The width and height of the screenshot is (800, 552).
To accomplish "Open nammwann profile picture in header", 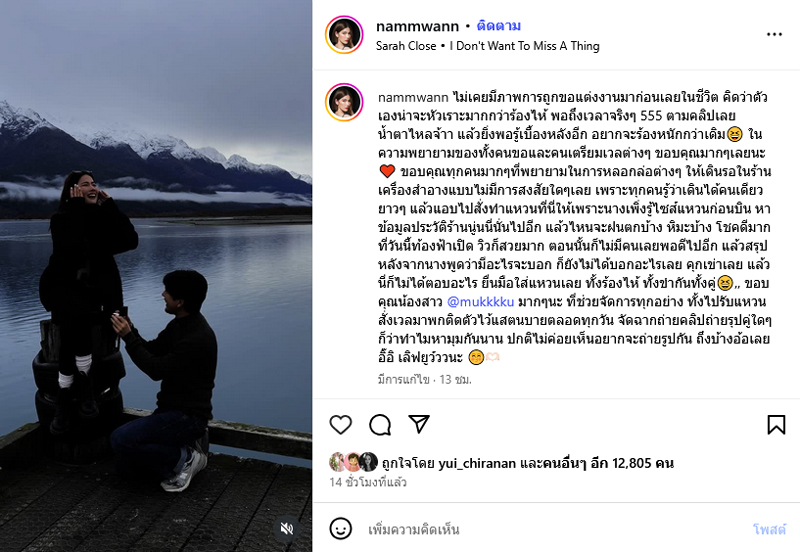I will 344,35.
